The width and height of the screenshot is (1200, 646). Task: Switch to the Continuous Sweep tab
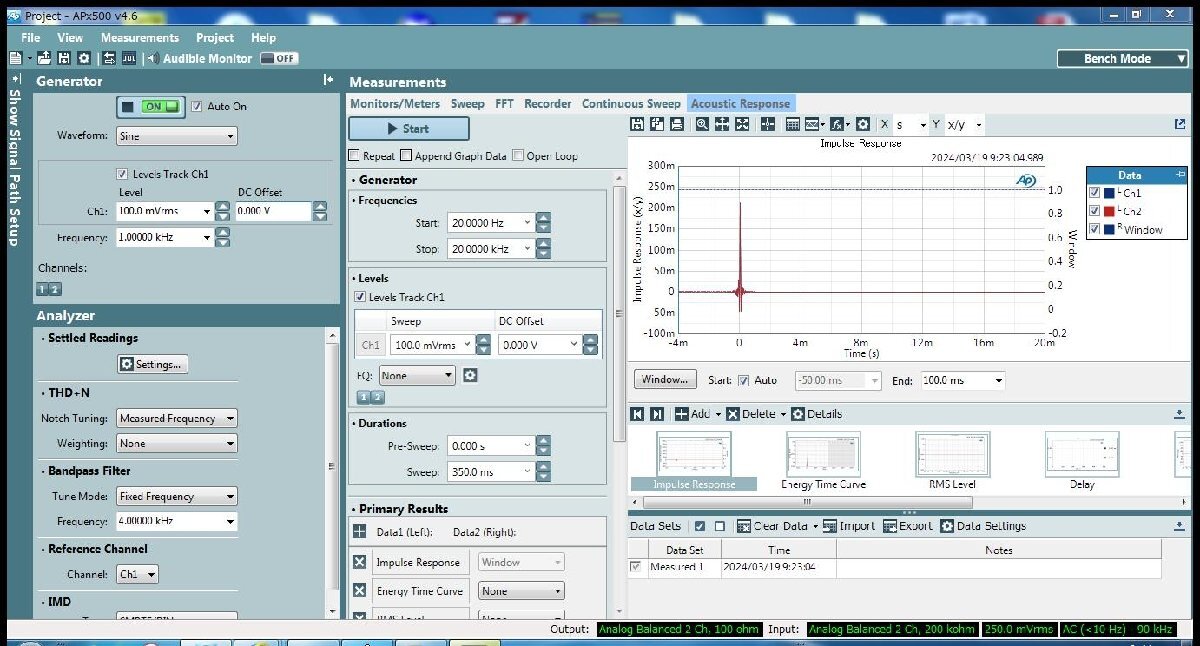631,104
